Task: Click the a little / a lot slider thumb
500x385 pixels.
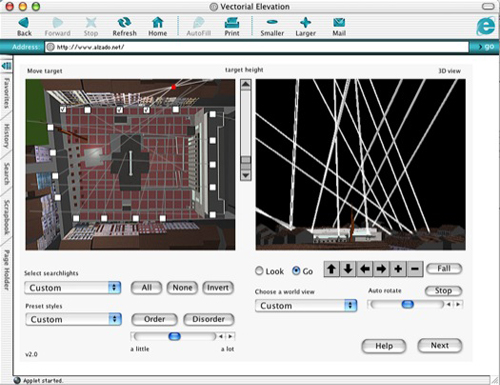Action: pos(174,336)
